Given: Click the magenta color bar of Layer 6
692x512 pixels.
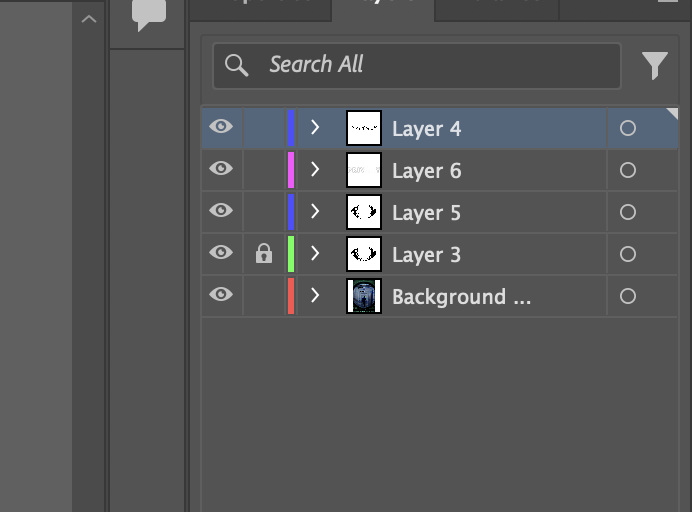Looking at the screenshot, I should (x=290, y=171).
